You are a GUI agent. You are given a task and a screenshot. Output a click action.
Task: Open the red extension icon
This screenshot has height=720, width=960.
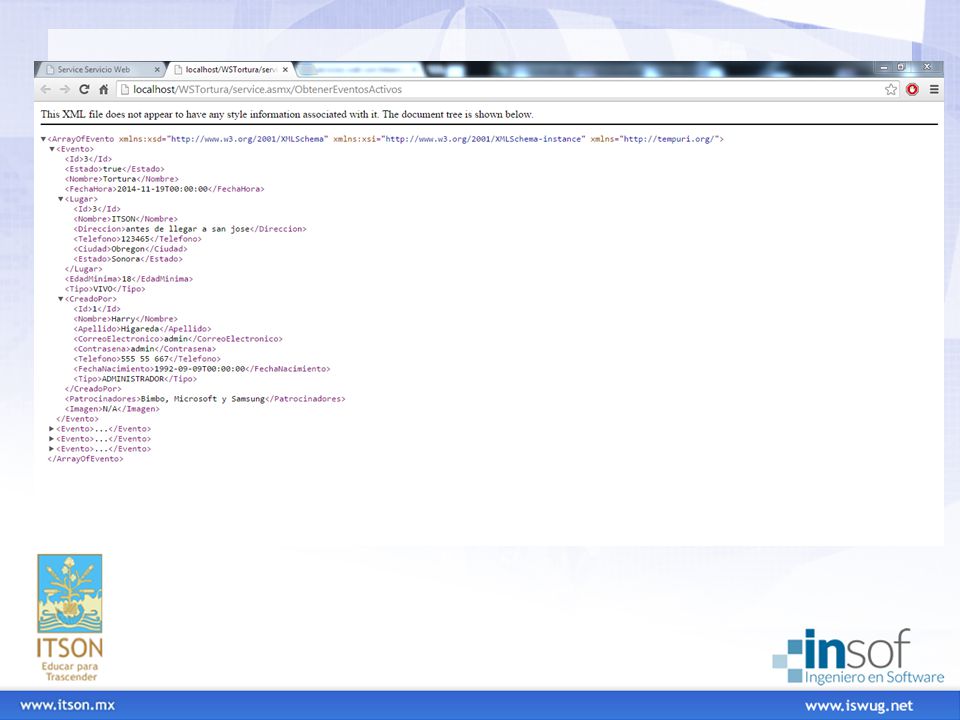(x=912, y=89)
